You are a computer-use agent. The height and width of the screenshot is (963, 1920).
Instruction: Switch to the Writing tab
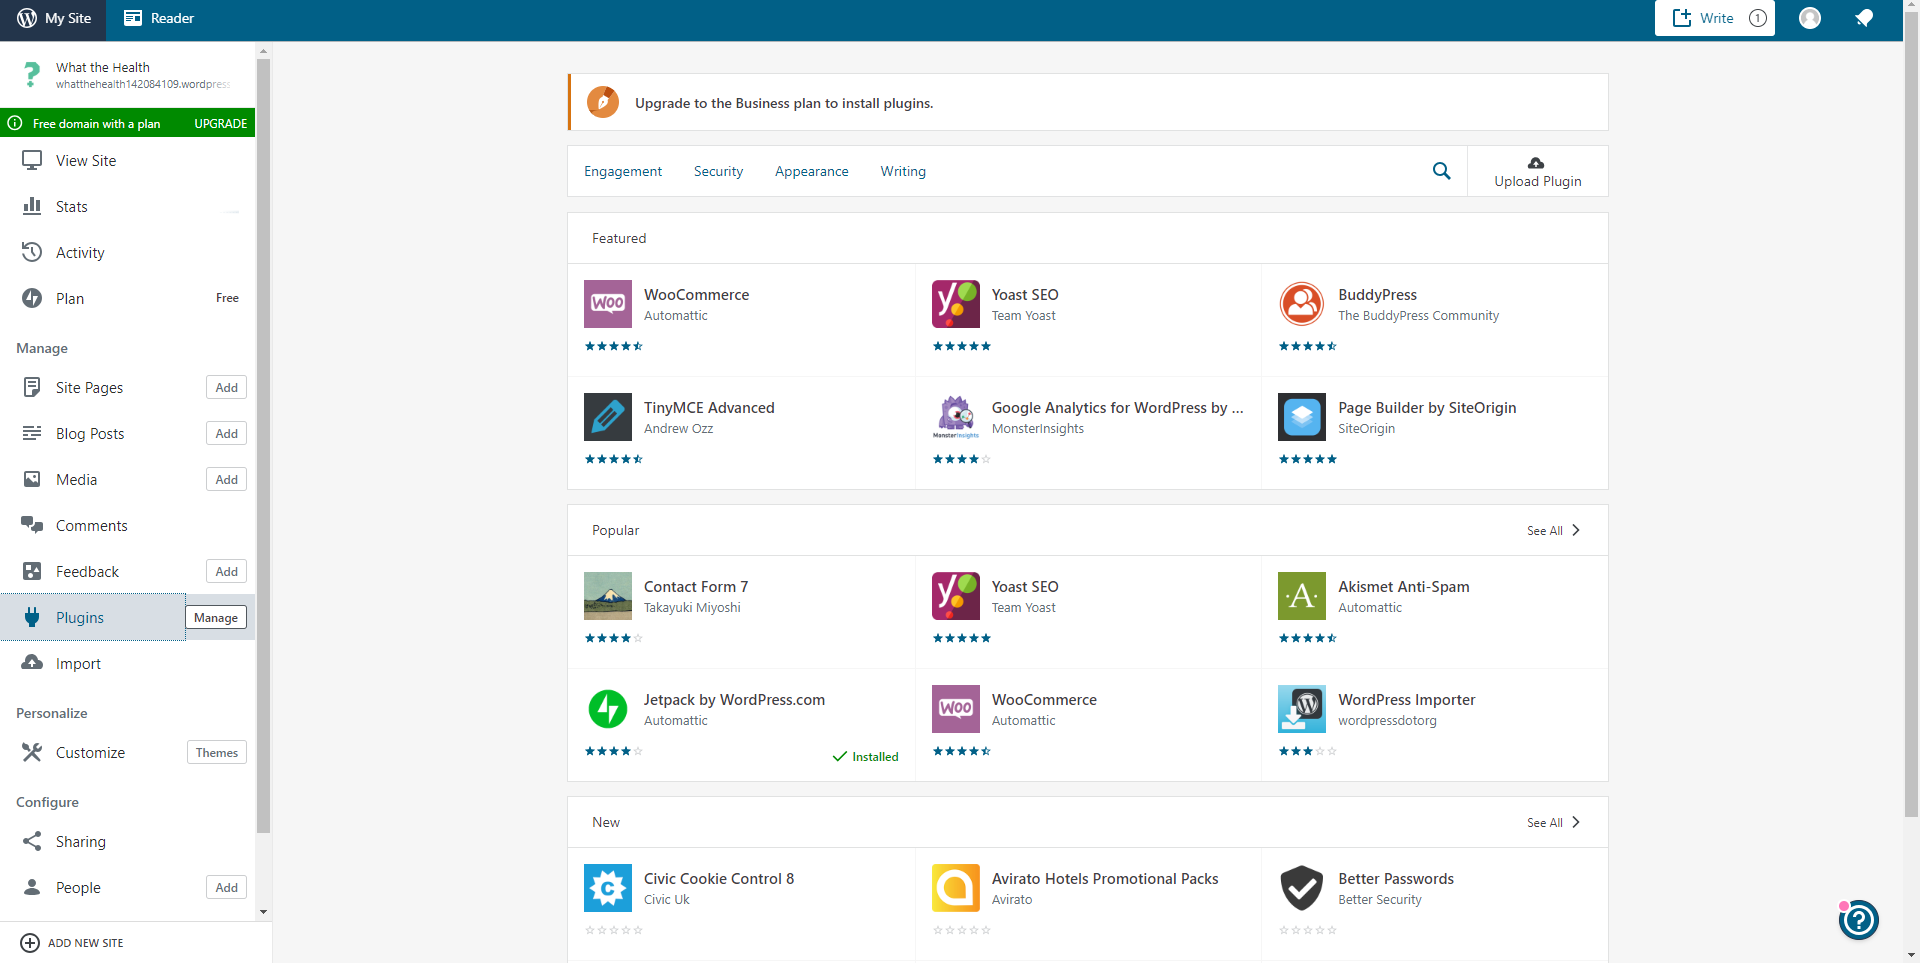point(903,172)
